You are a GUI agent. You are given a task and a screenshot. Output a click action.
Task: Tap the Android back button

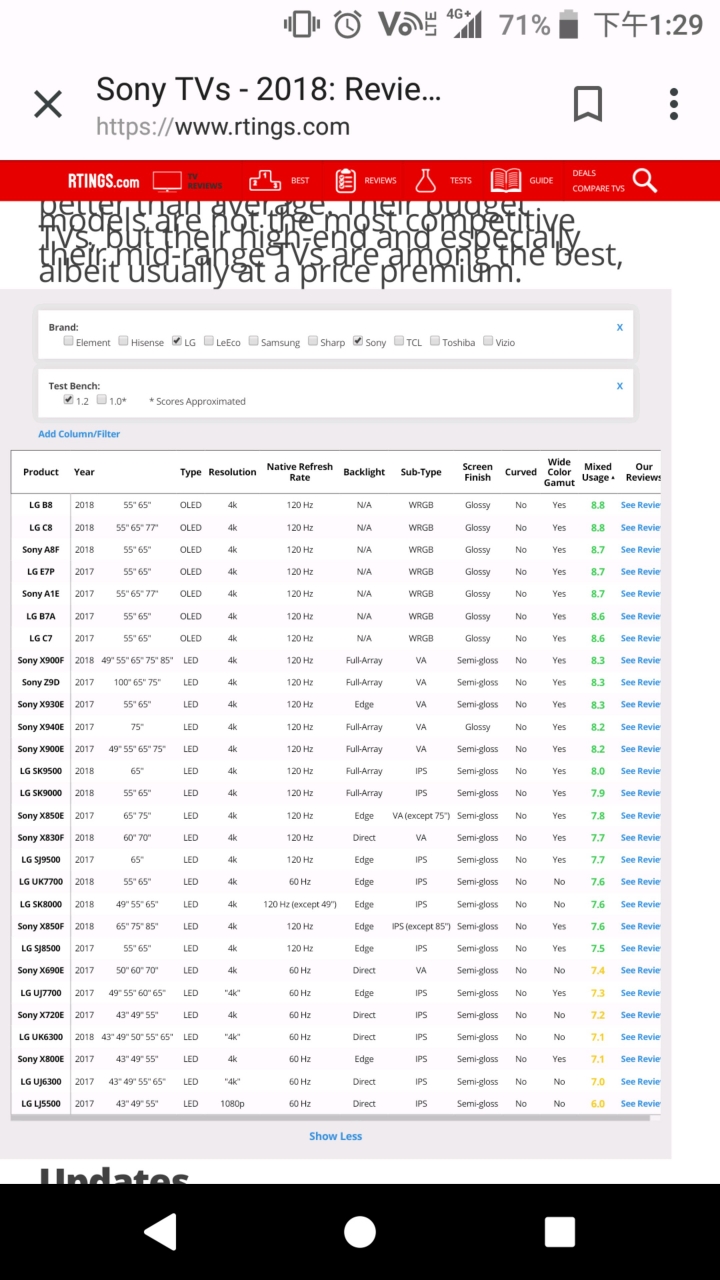point(160,1232)
